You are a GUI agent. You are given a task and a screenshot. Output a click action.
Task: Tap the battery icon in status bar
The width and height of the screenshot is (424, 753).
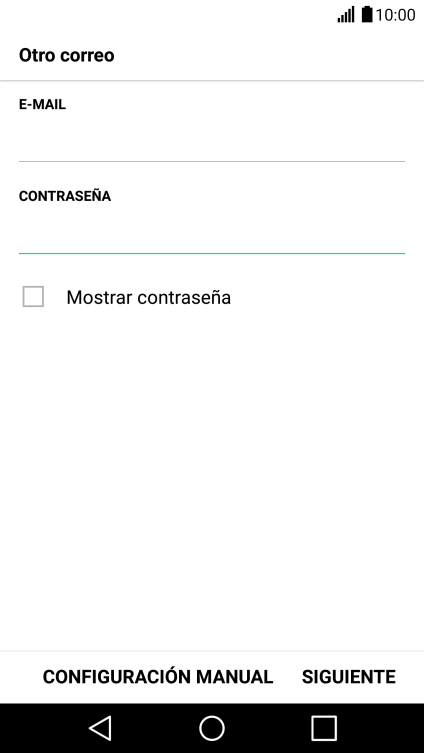point(367,14)
